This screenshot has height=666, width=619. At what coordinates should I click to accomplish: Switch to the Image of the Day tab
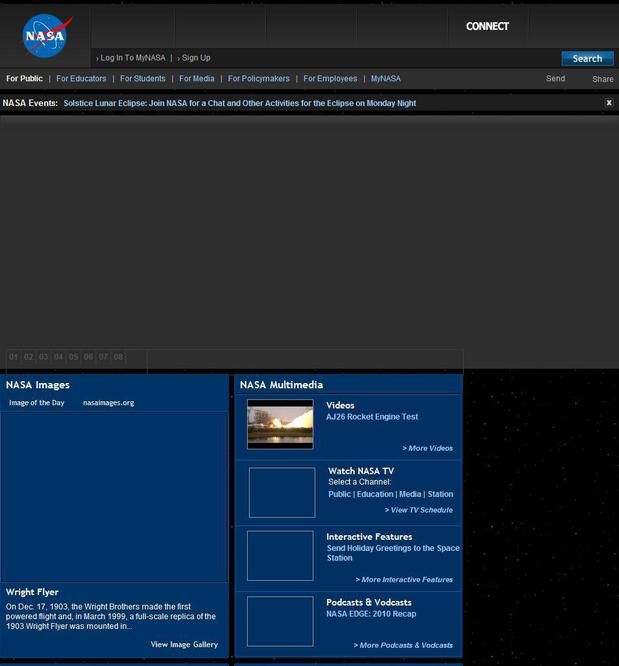(x=37, y=403)
